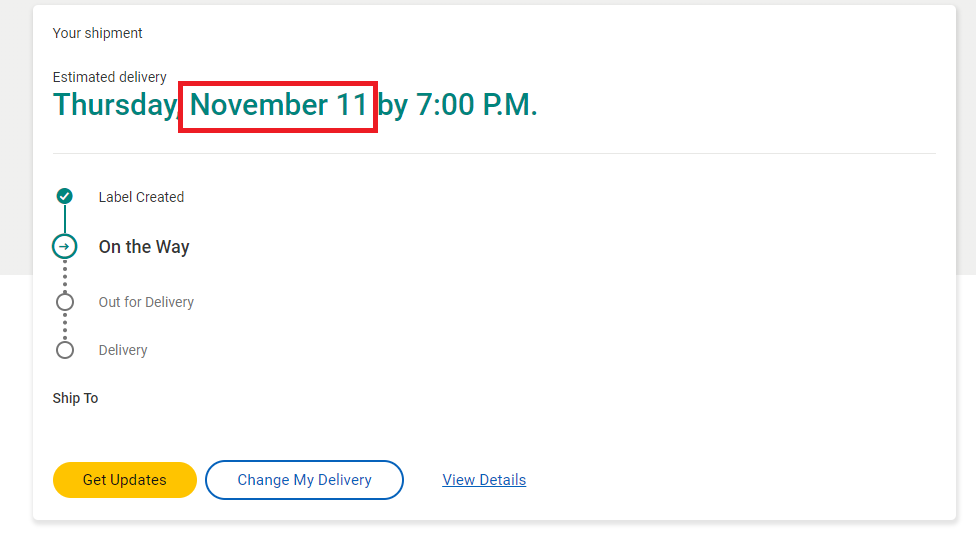Click the solid line below Label Created
977x544 pixels.
65,220
